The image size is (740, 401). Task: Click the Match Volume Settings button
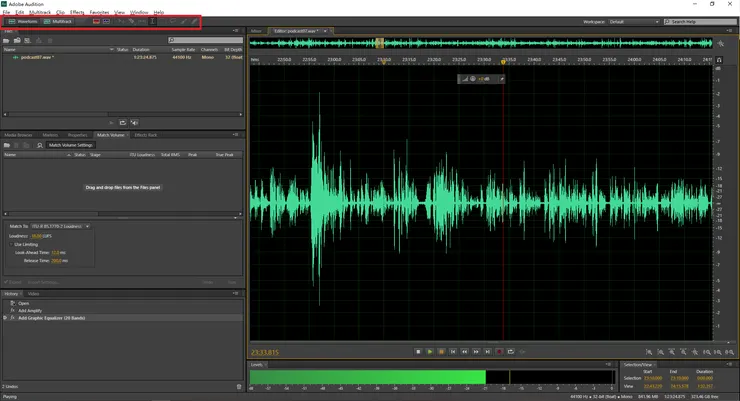tap(70, 145)
